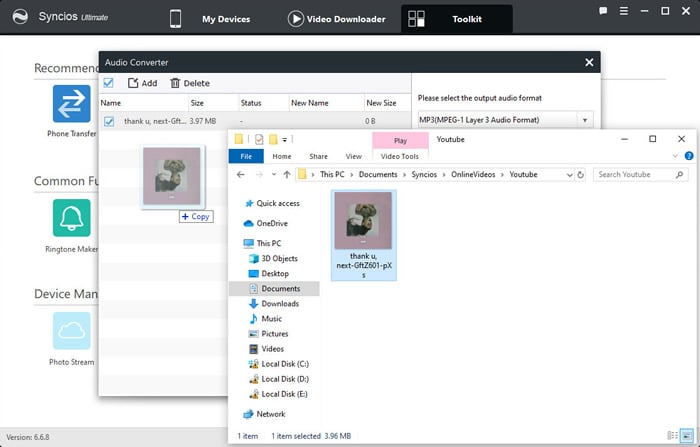This screenshot has height=447, width=700.
Task: Open the Syncios feedback chat icon
Action: click(x=603, y=11)
